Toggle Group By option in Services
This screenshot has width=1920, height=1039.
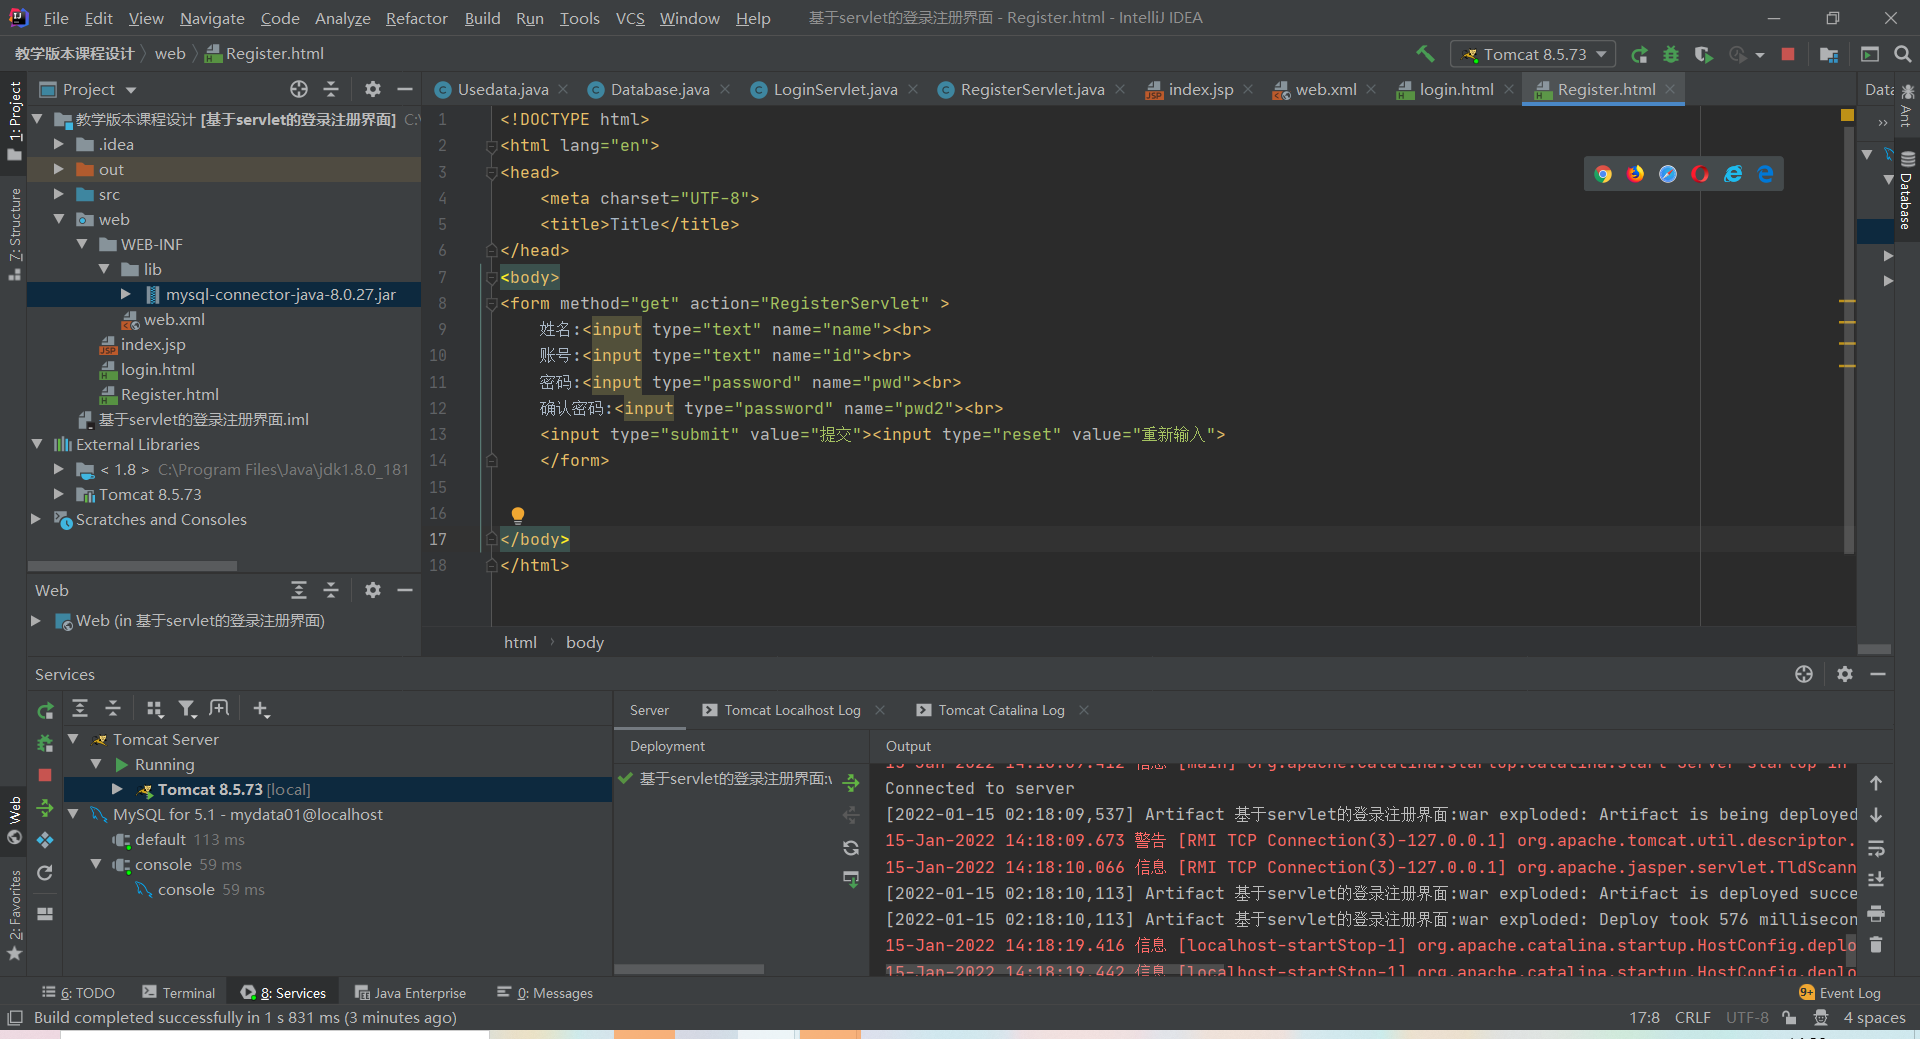tap(155, 708)
